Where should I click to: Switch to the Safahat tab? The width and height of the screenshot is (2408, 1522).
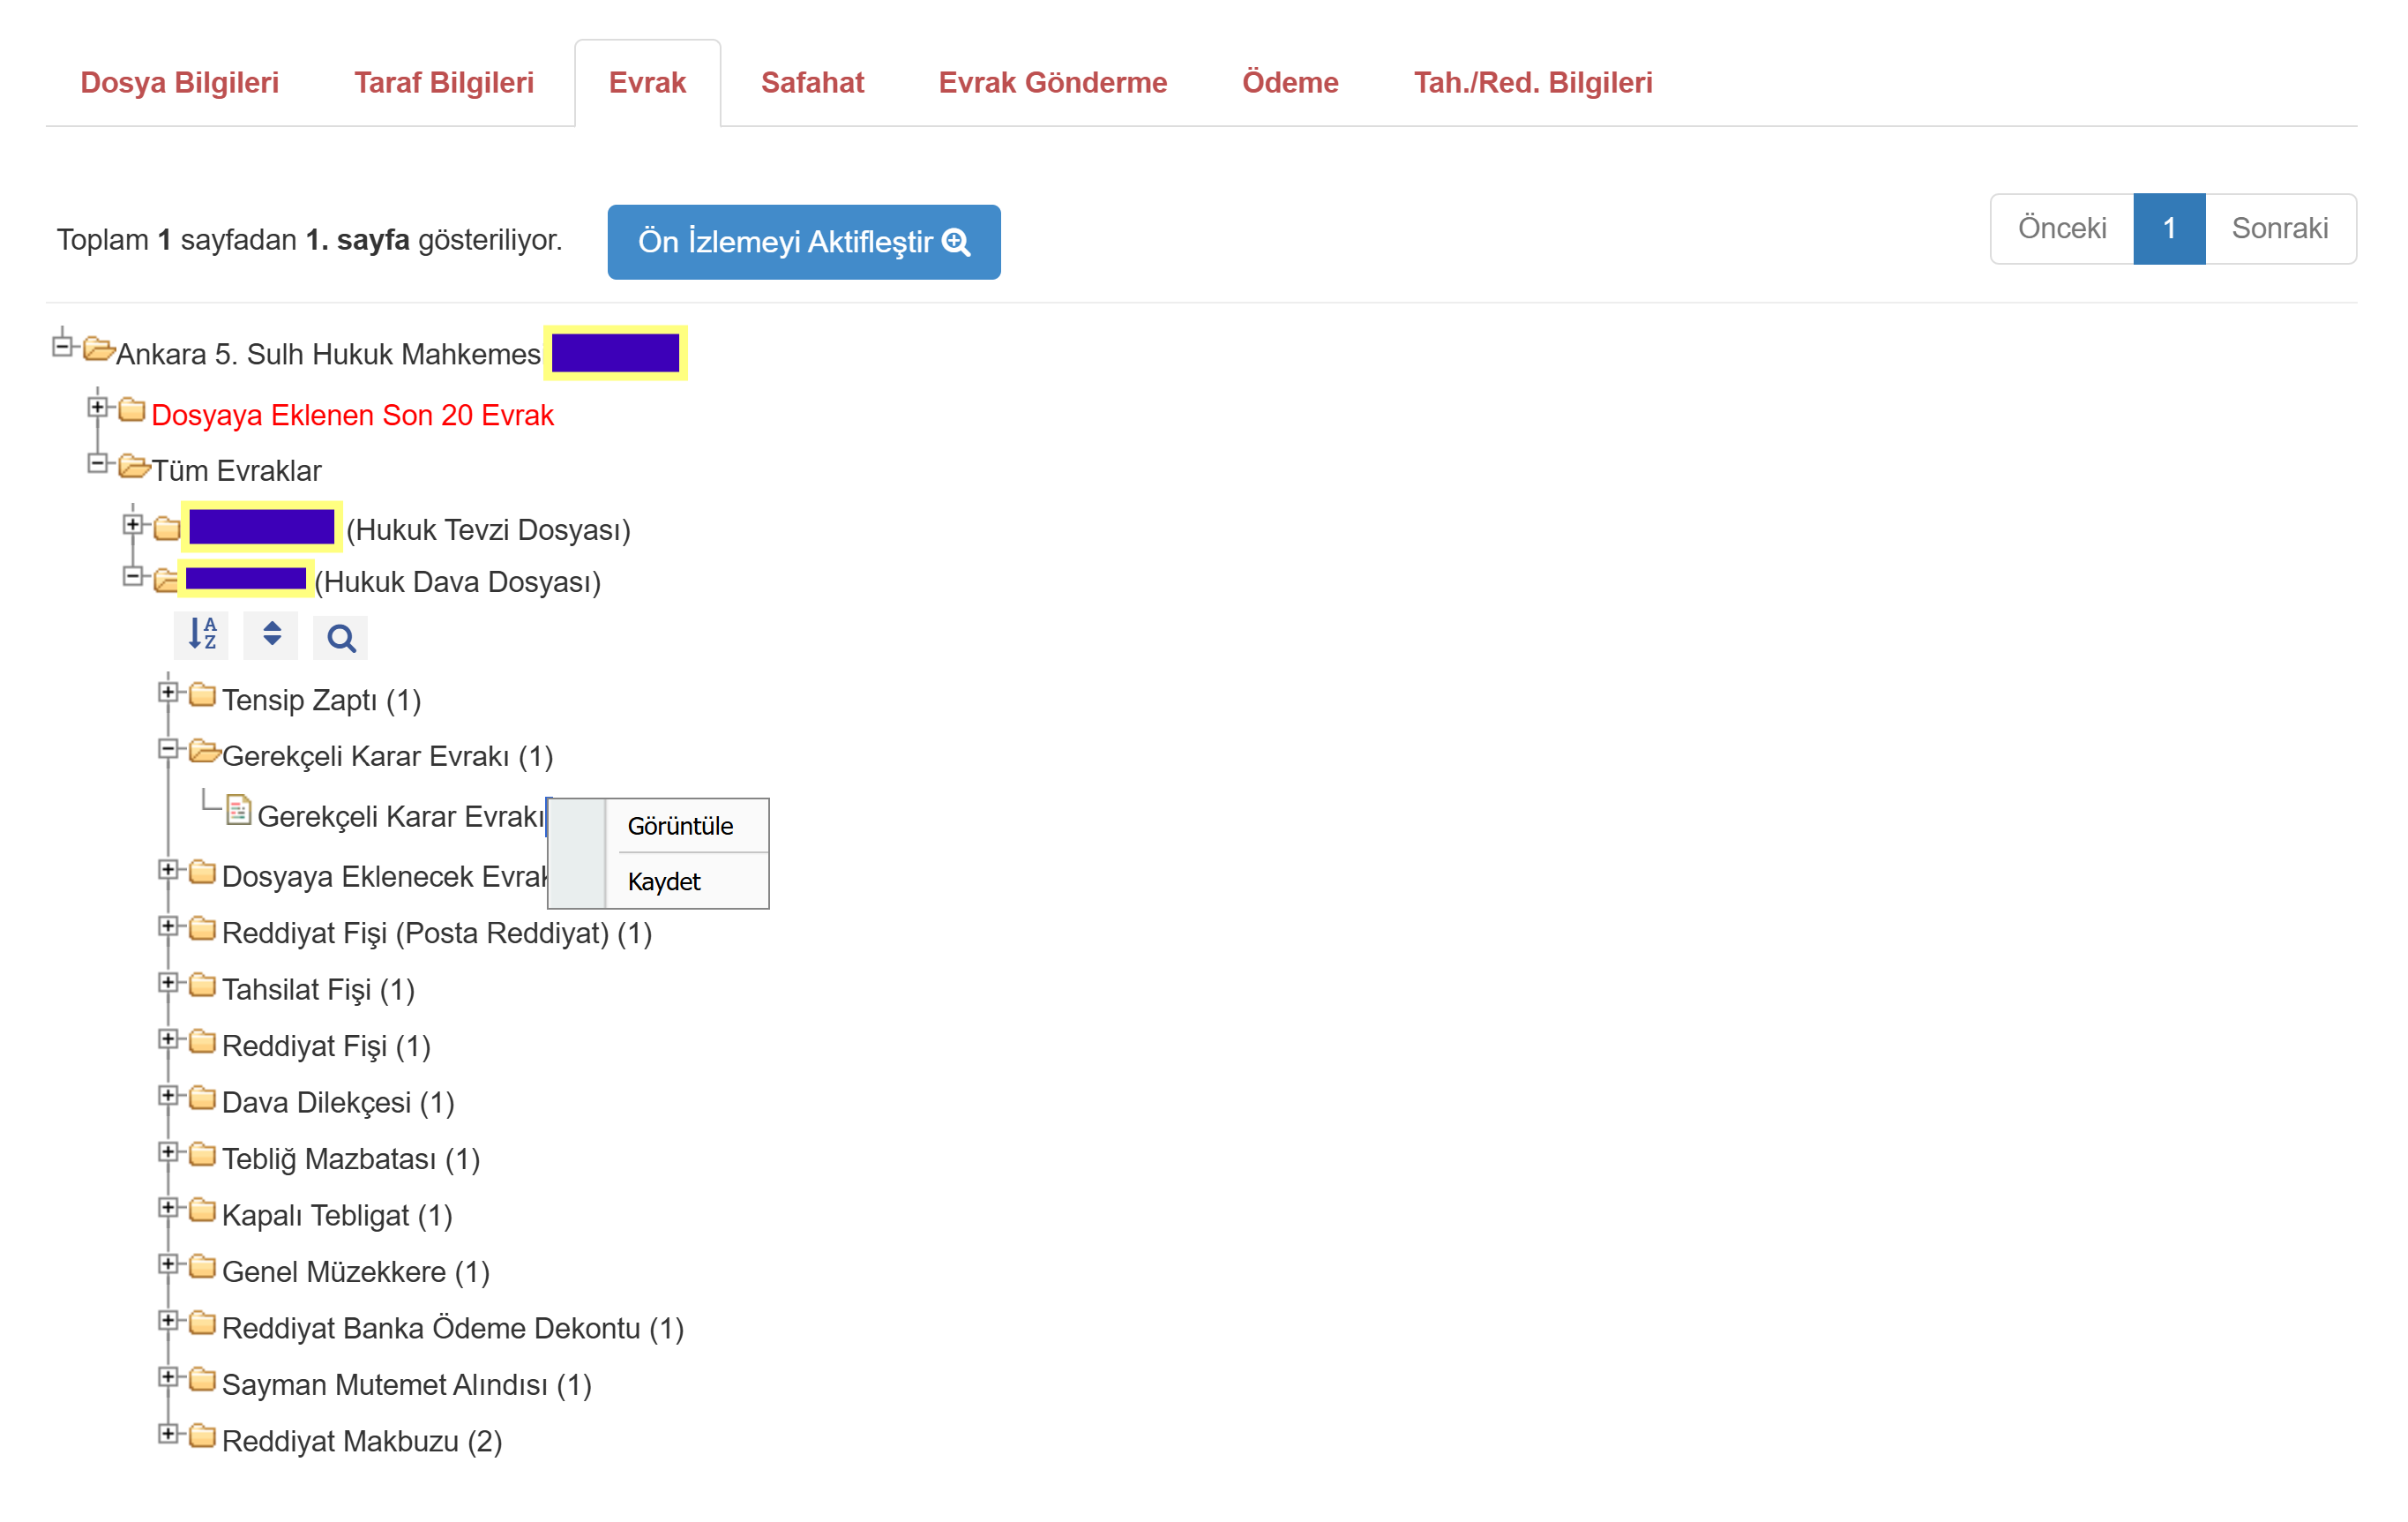click(x=812, y=83)
